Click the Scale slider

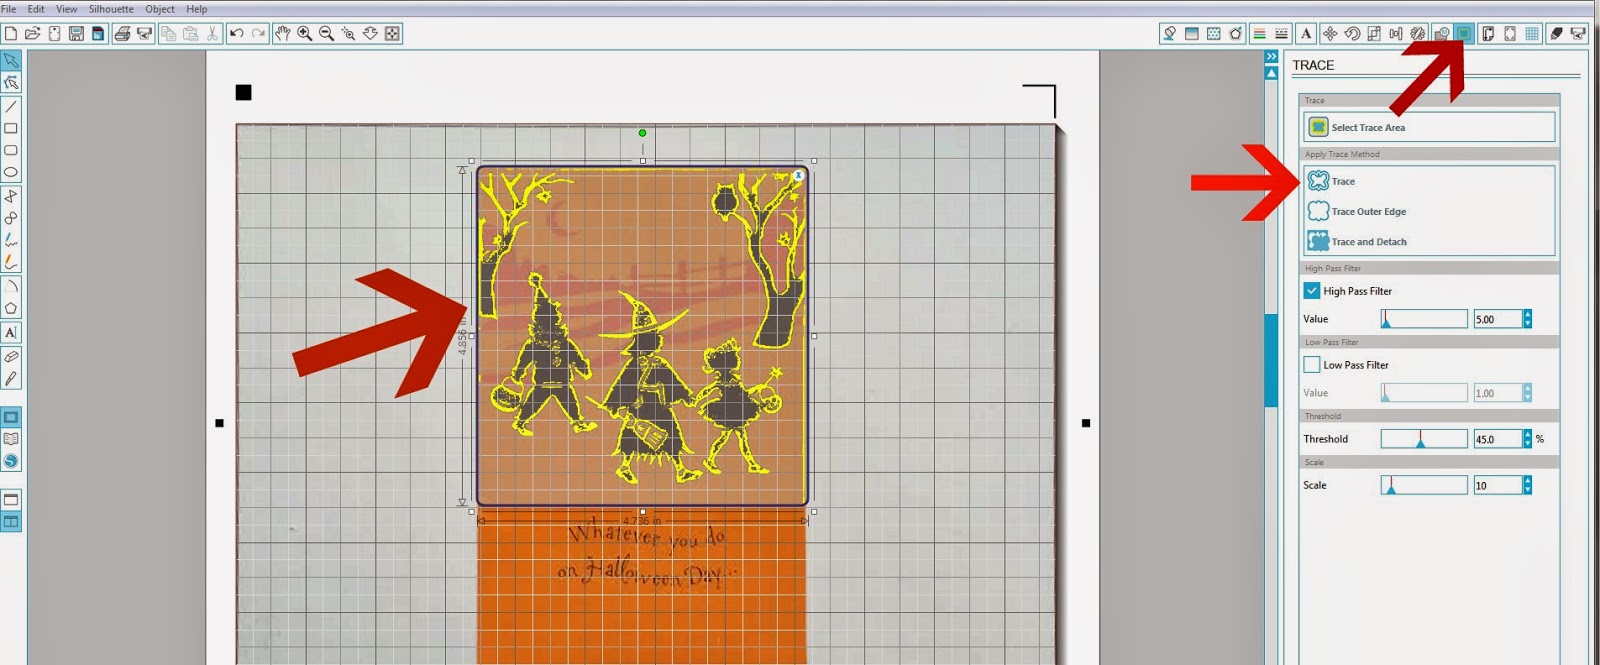1424,485
